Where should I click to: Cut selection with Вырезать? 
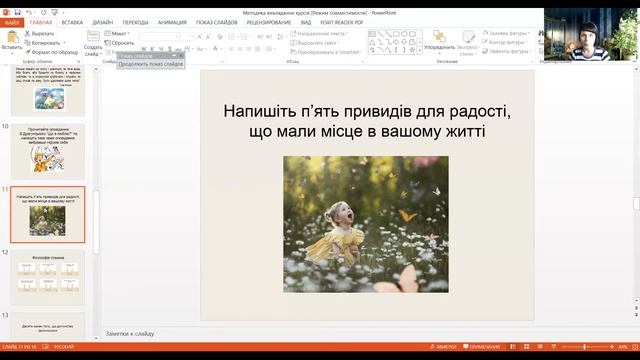pos(39,33)
